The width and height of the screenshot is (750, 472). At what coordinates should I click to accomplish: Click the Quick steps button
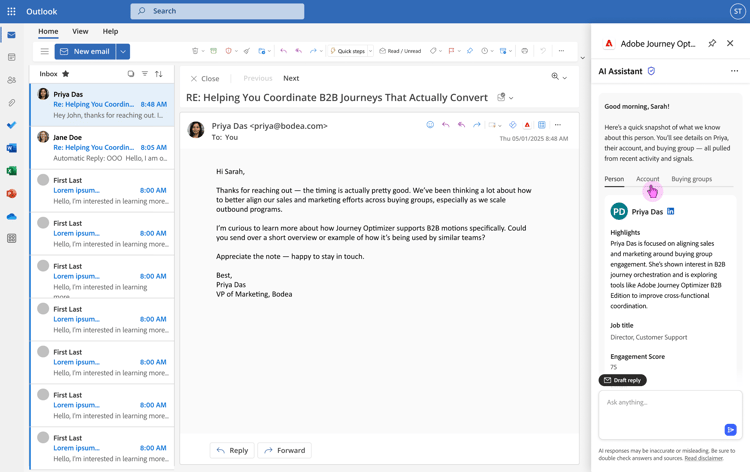348,51
